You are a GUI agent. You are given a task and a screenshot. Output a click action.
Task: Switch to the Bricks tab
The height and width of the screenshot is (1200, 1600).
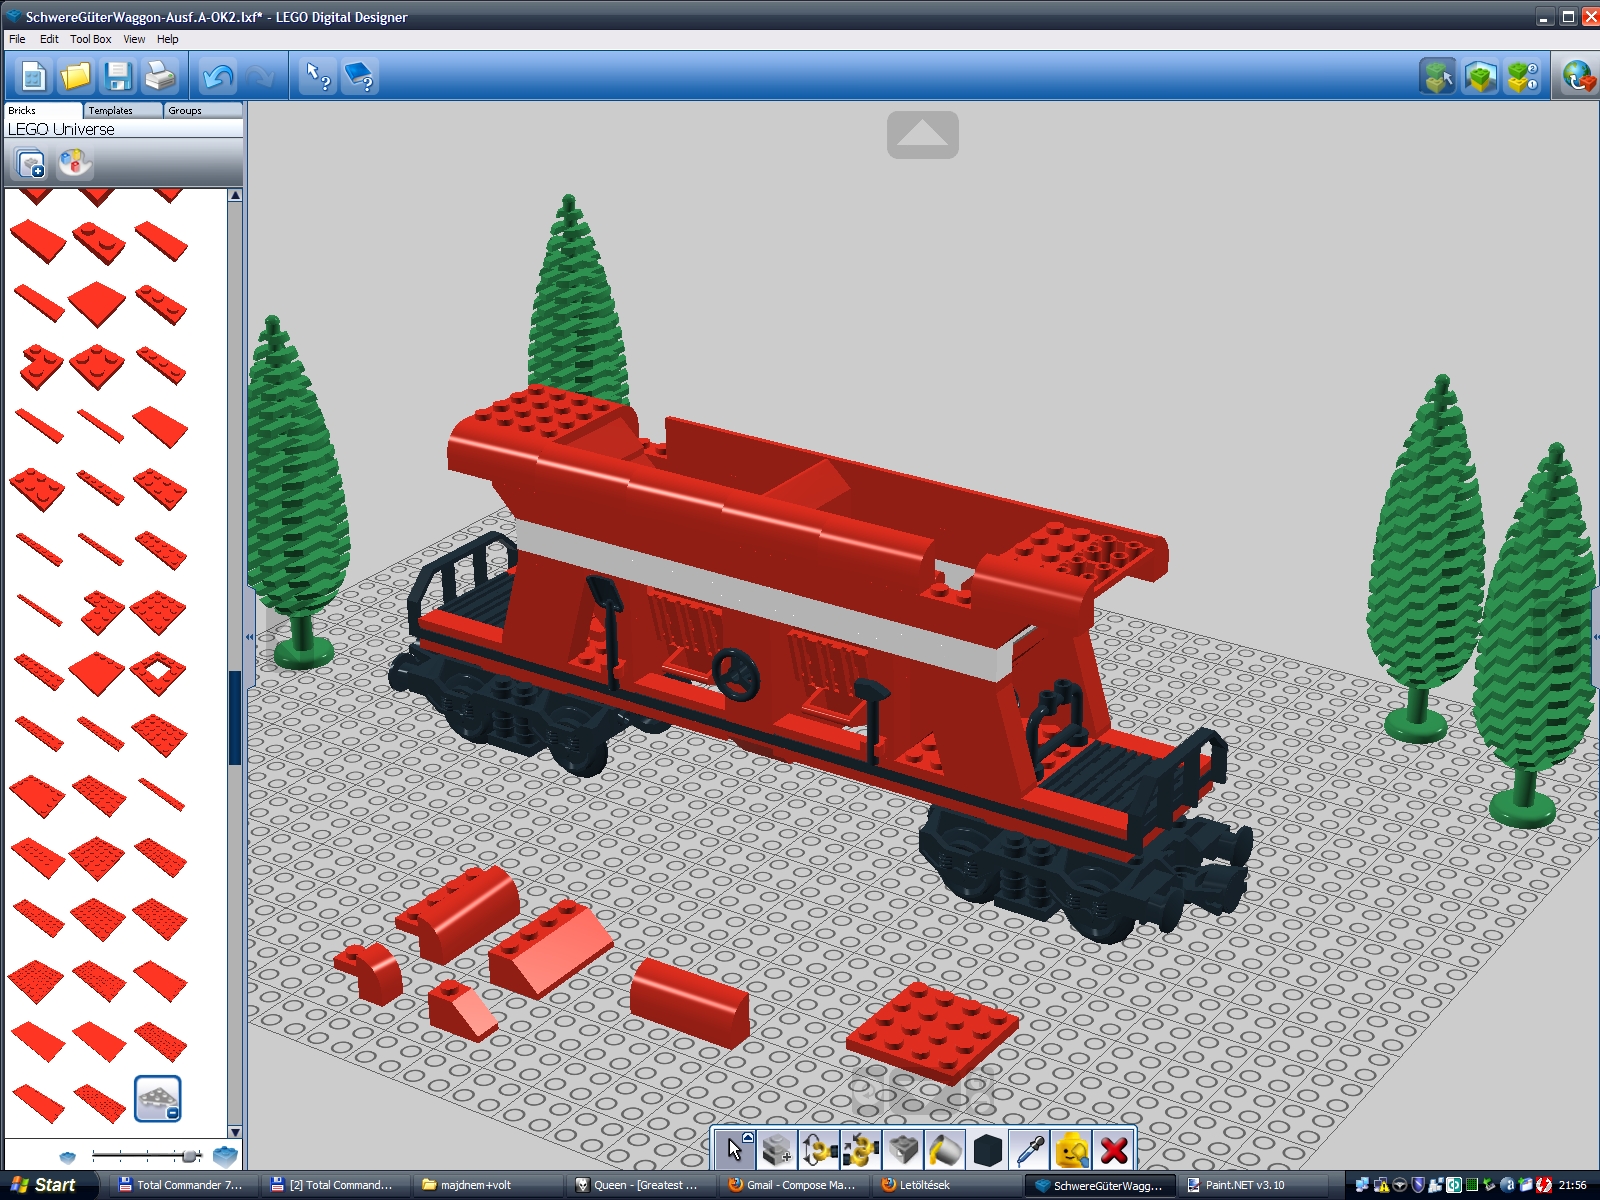(x=43, y=110)
